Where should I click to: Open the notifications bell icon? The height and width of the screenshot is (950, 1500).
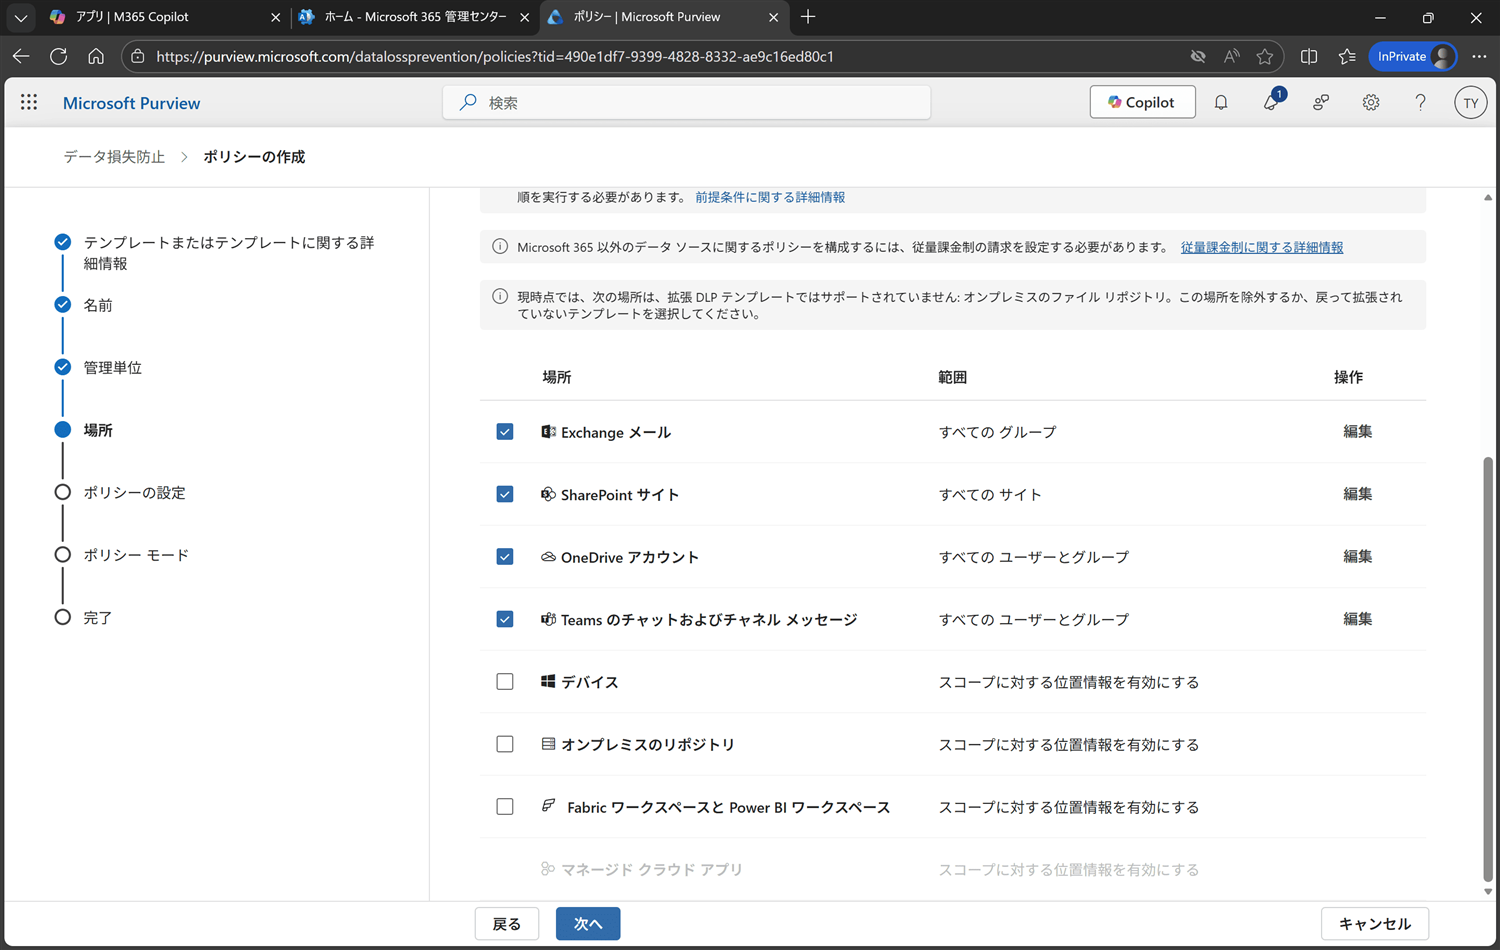click(1221, 102)
